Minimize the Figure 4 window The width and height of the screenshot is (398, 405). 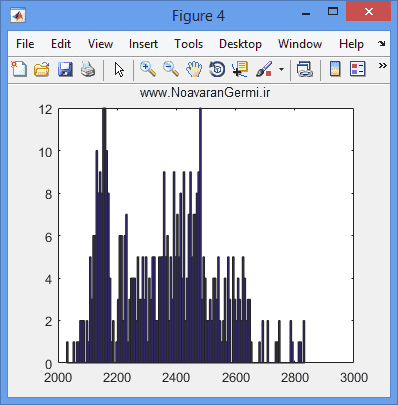(306, 13)
